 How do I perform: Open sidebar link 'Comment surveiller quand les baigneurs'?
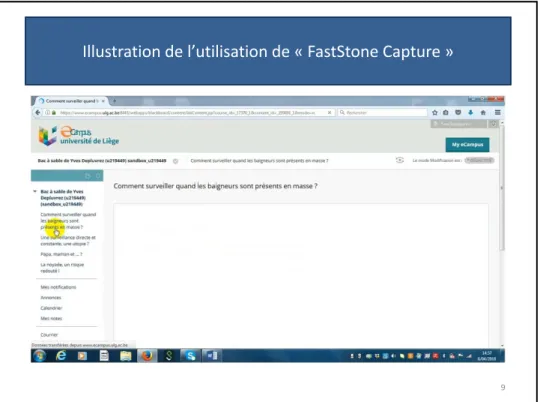point(68,221)
